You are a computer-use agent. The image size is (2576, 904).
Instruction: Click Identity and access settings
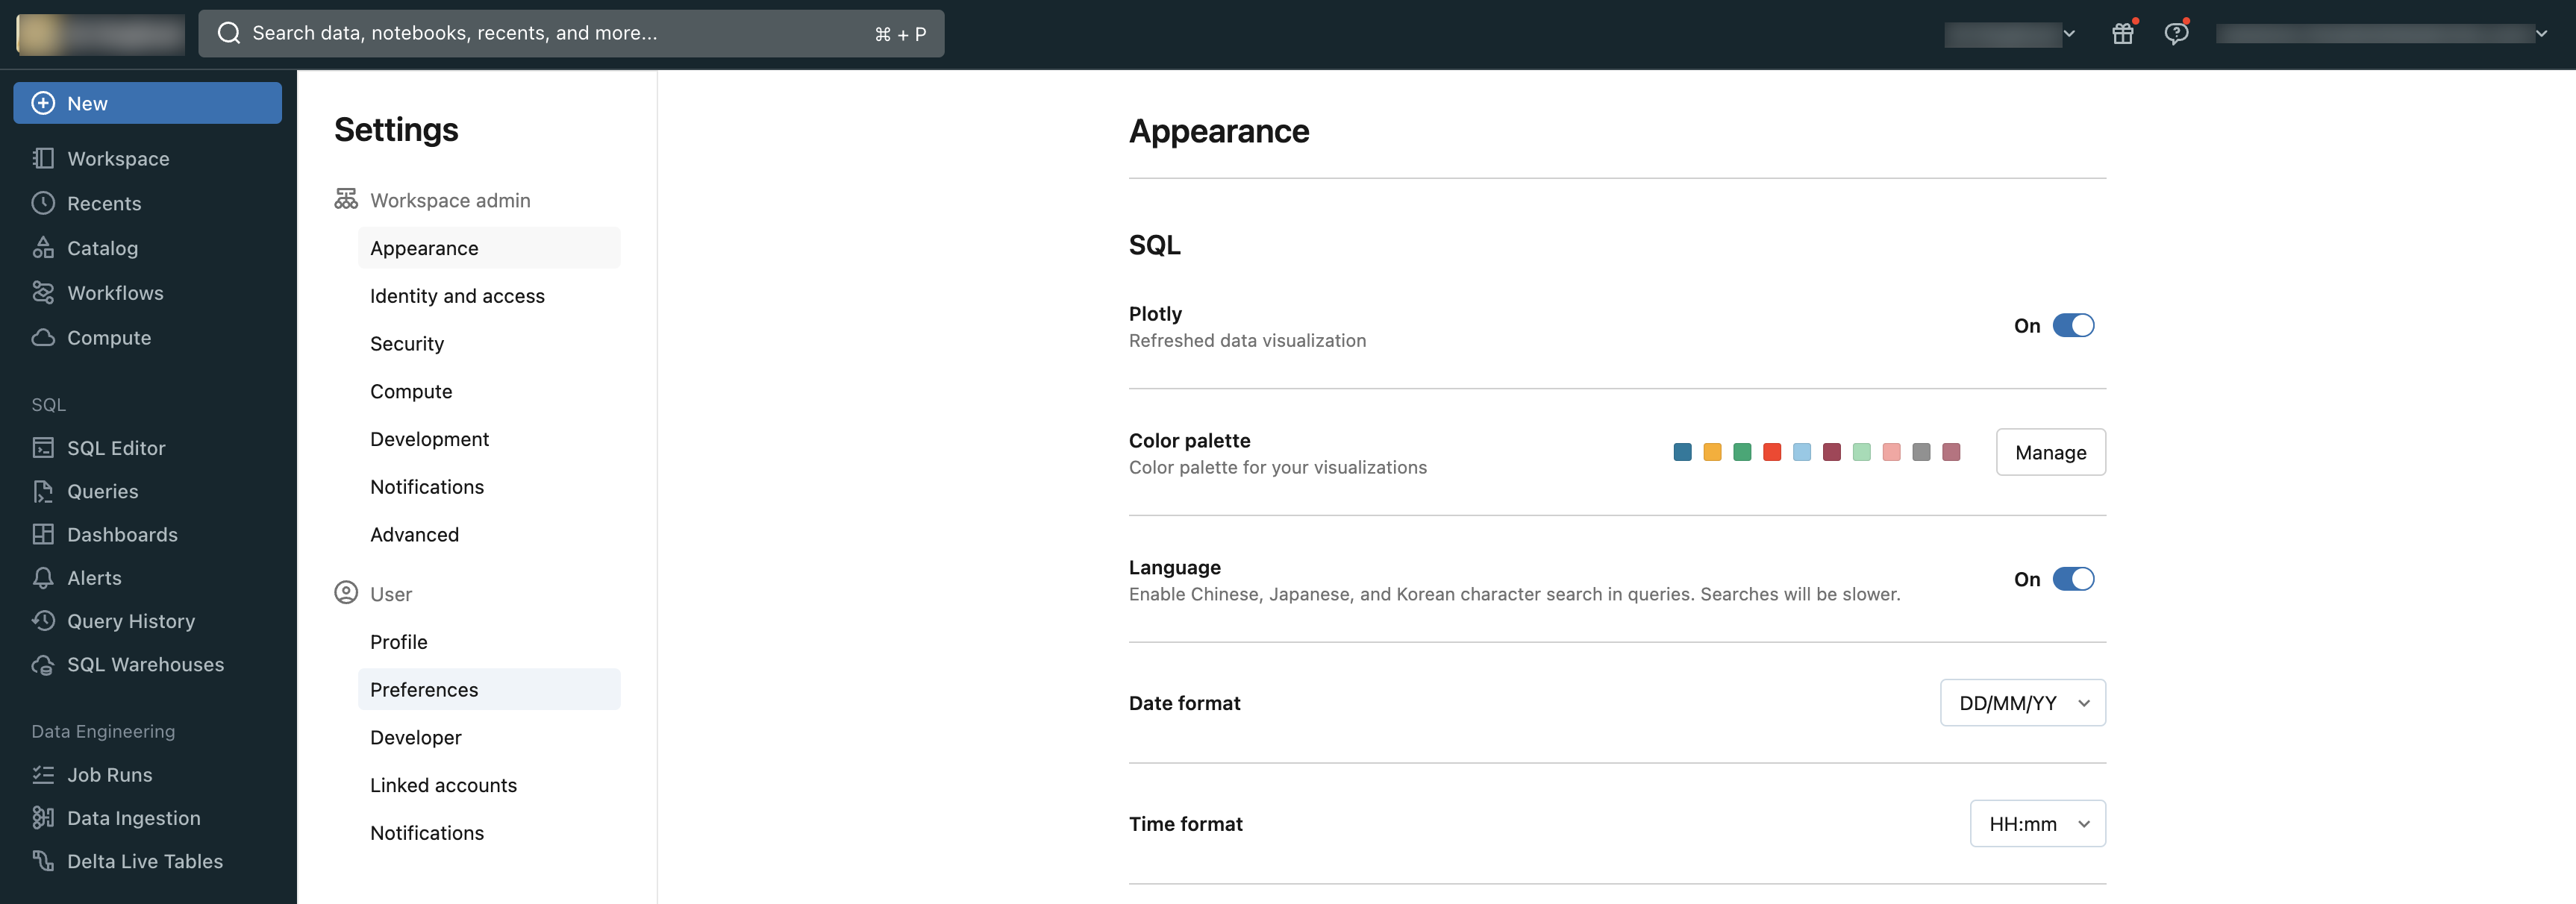click(457, 295)
